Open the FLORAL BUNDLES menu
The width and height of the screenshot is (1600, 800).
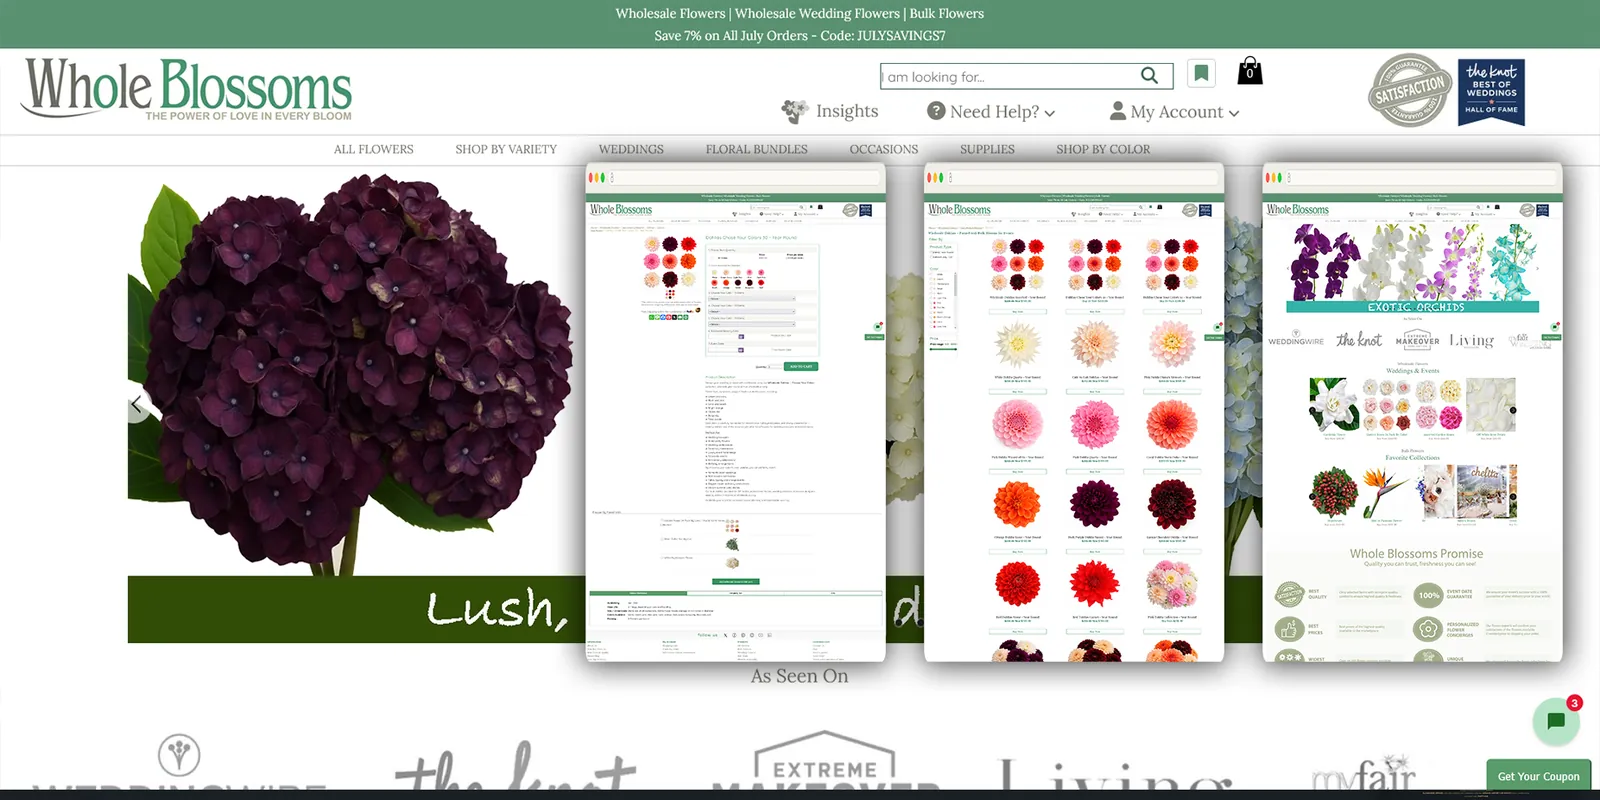tap(756, 149)
